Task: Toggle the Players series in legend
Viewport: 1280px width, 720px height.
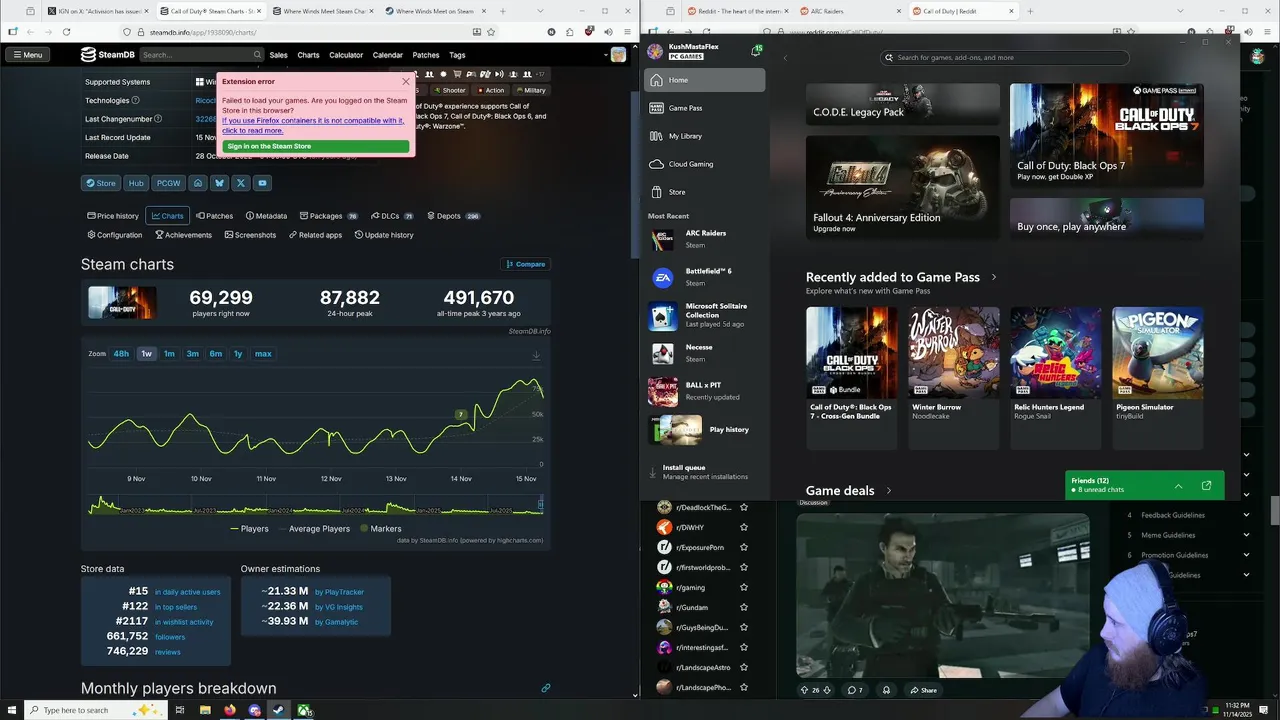Action: coord(249,529)
